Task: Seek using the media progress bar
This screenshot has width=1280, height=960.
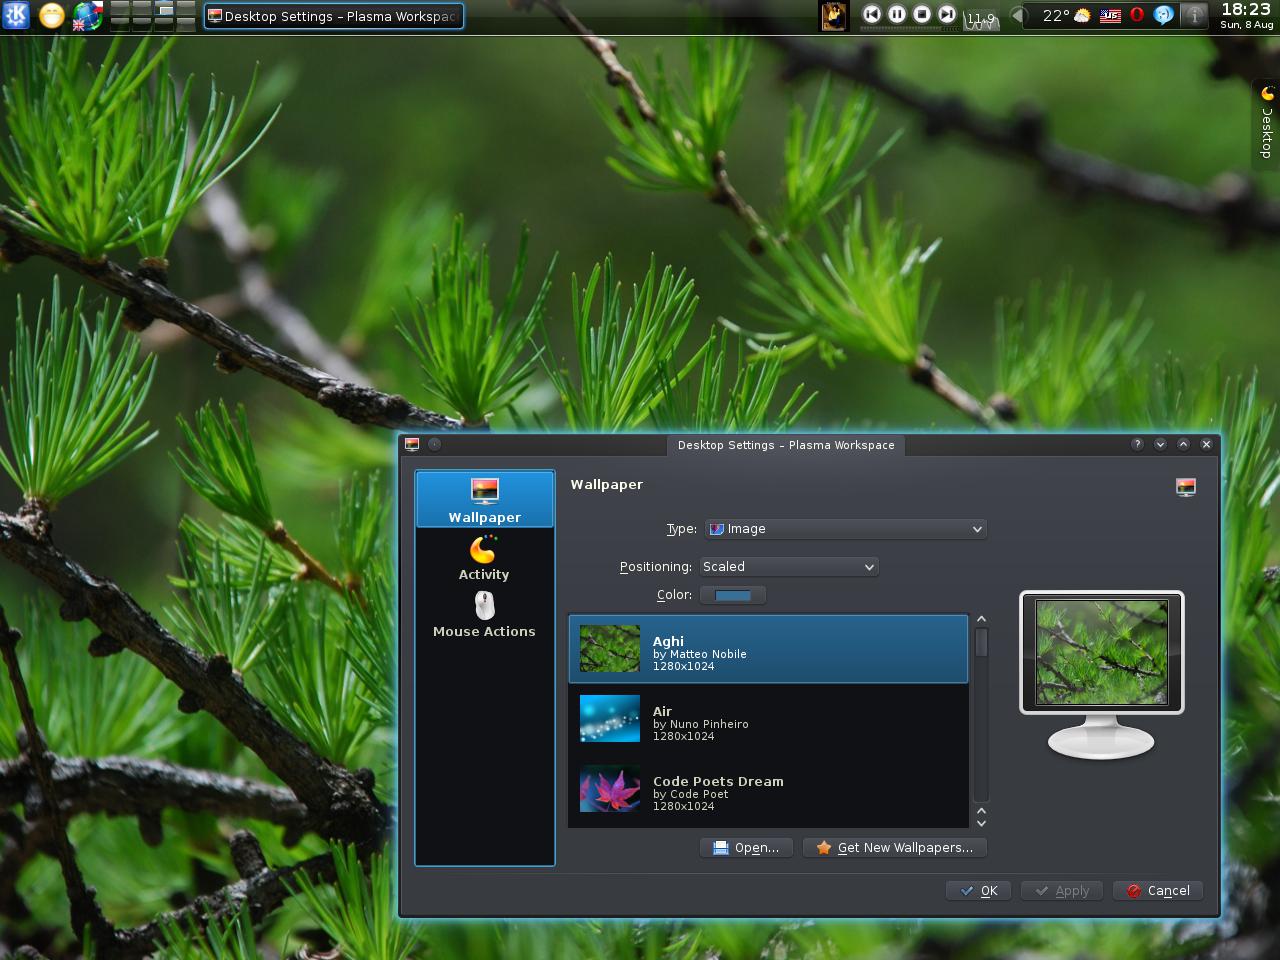Action: point(909,28)
